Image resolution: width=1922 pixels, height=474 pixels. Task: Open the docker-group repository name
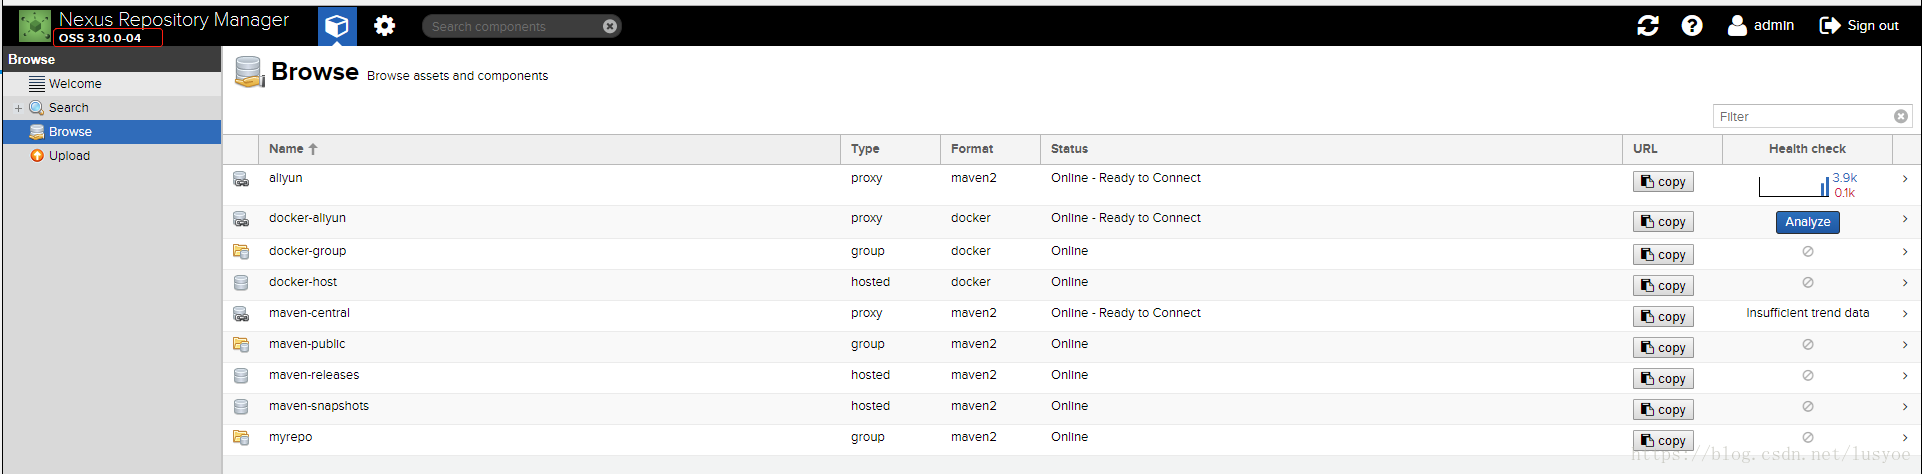[307, 251]
